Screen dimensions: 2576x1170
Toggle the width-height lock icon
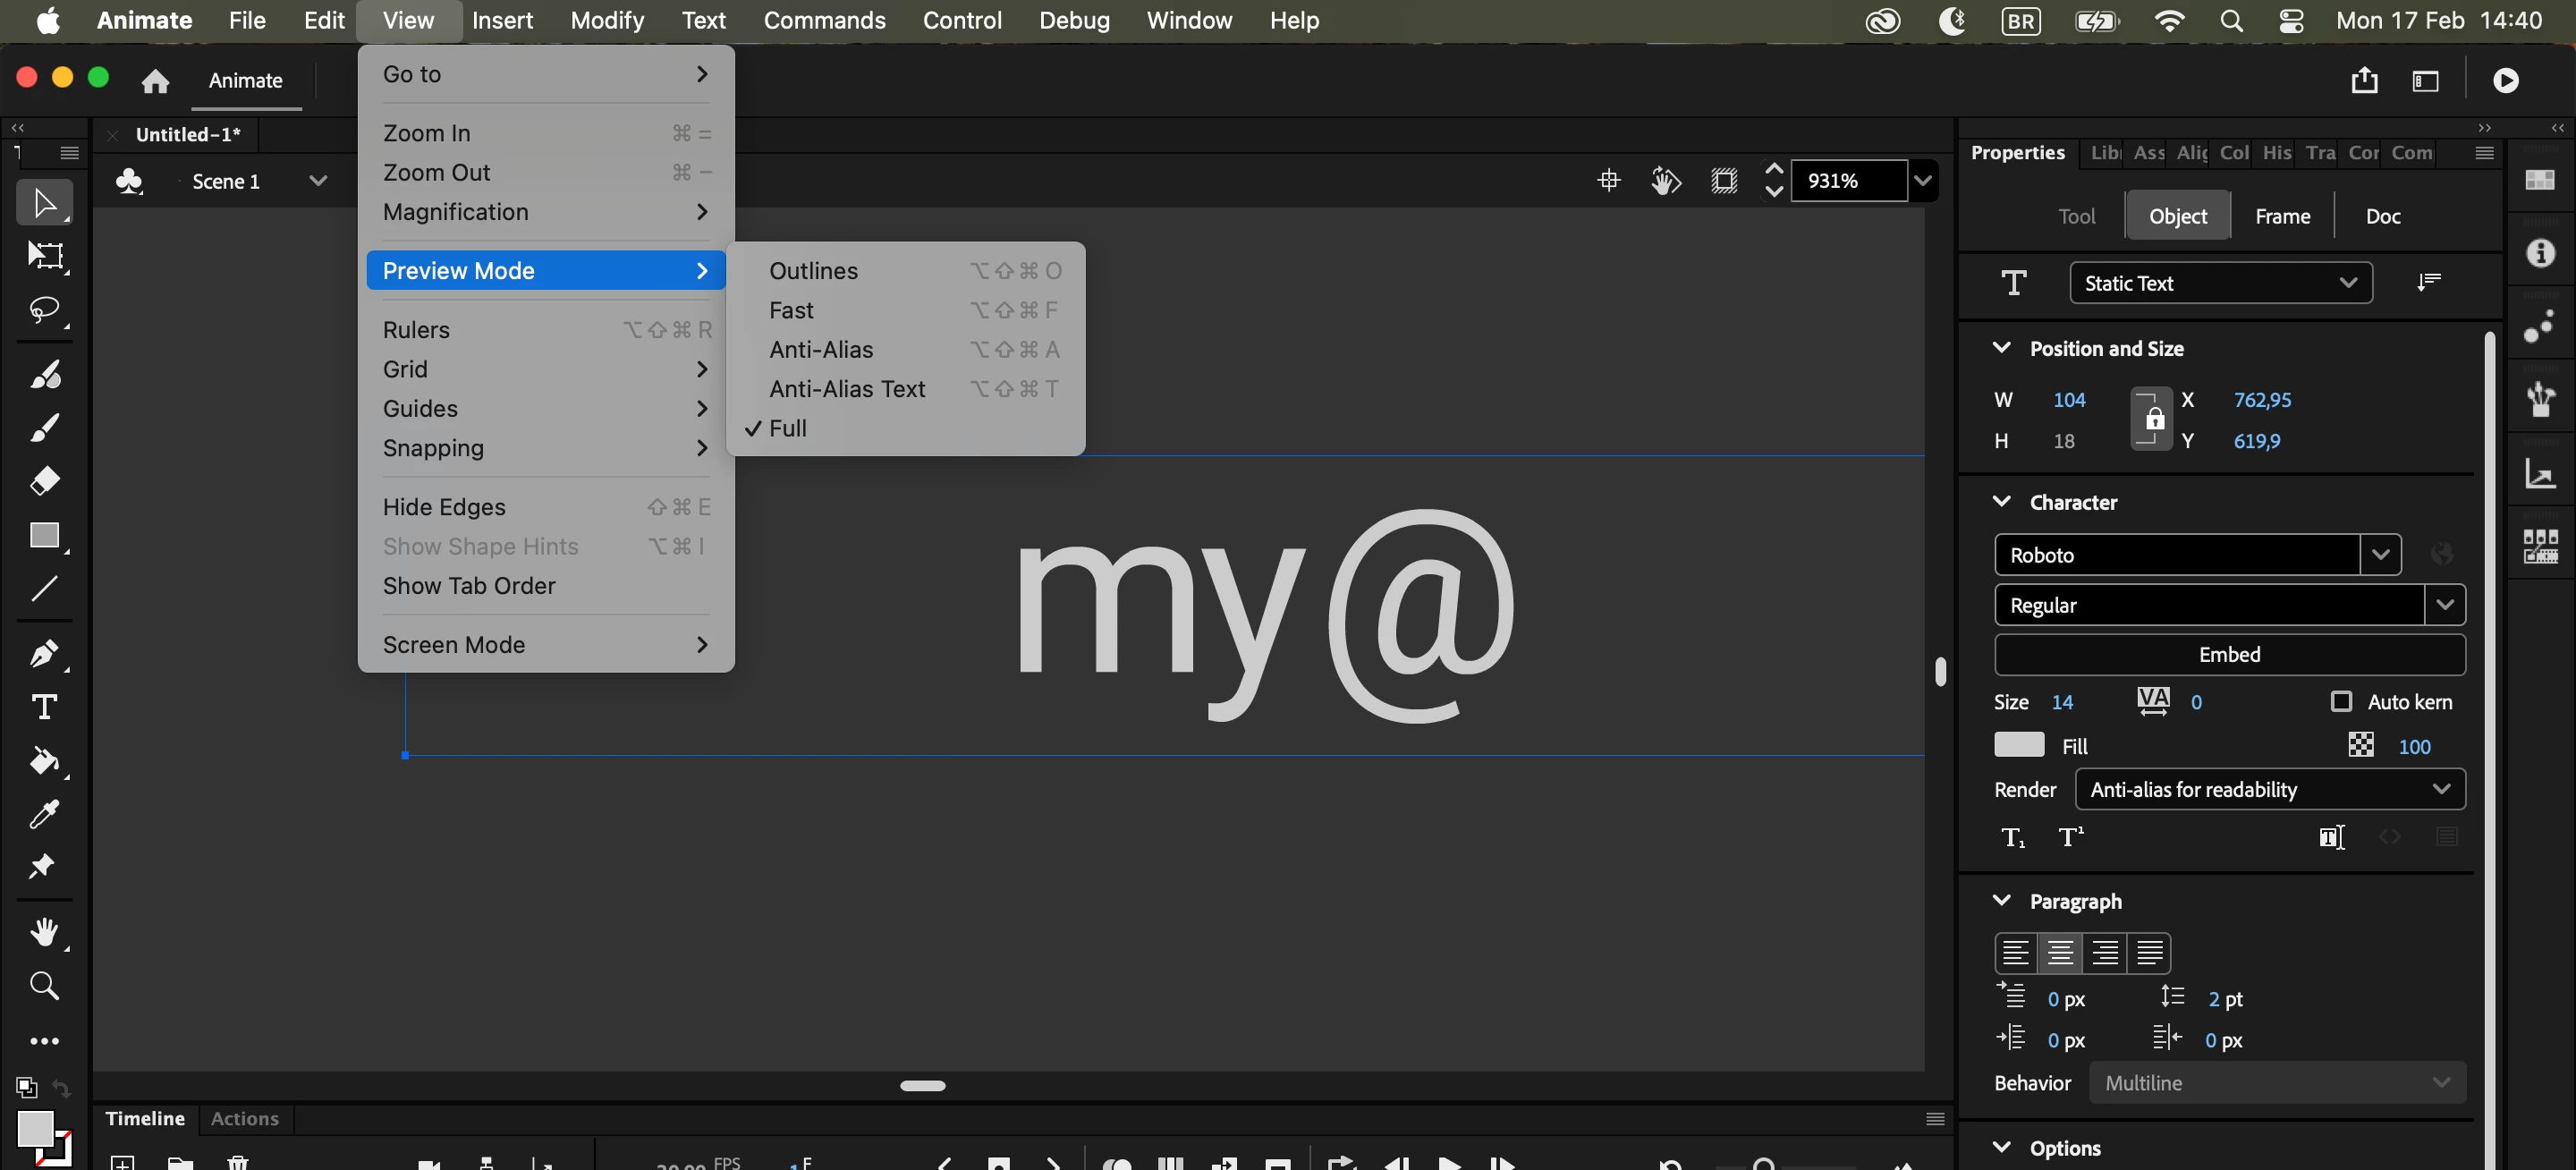tap(2153, 419)
